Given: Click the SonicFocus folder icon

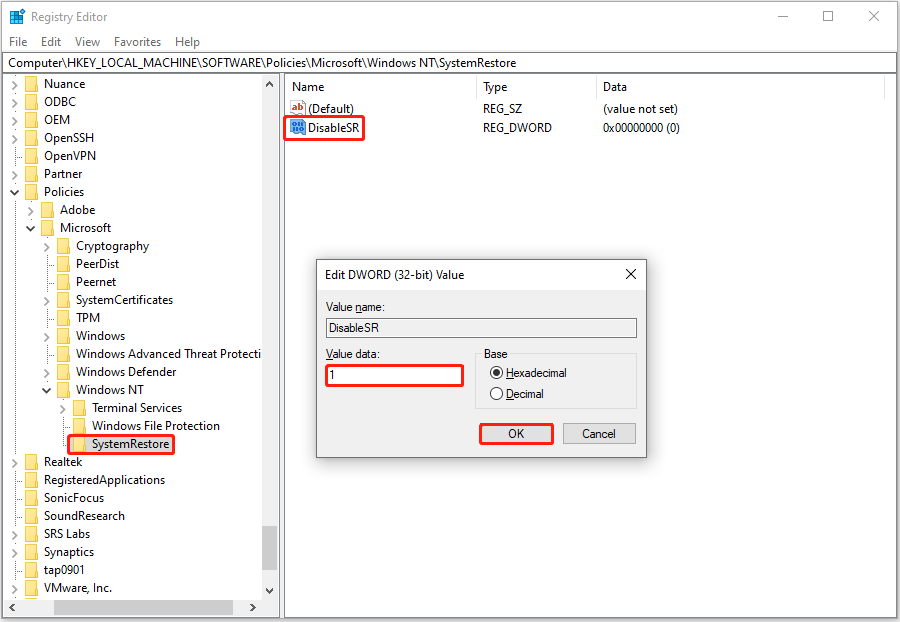Looking at the screenshot, I should (32, 498).
